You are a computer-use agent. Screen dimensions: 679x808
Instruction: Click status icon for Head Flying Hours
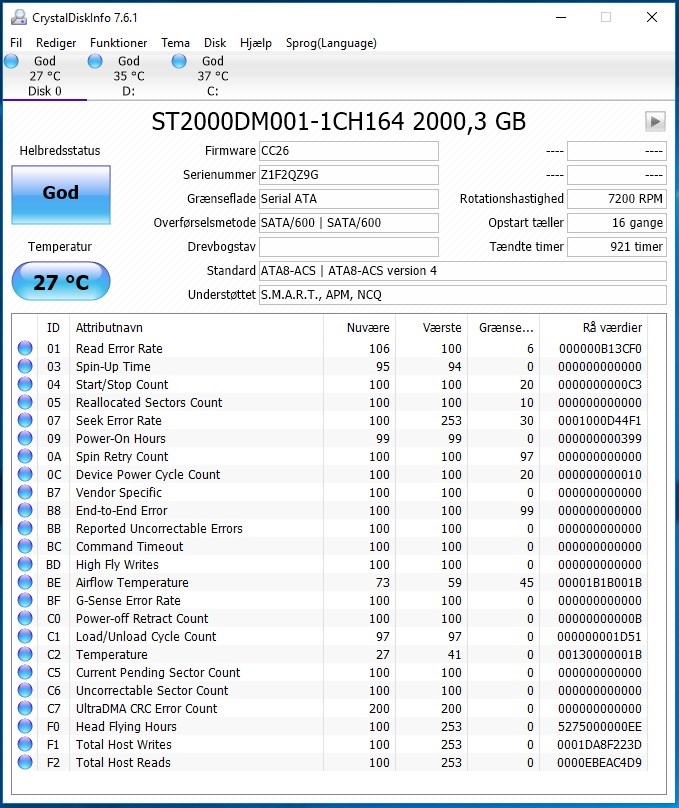25,727
